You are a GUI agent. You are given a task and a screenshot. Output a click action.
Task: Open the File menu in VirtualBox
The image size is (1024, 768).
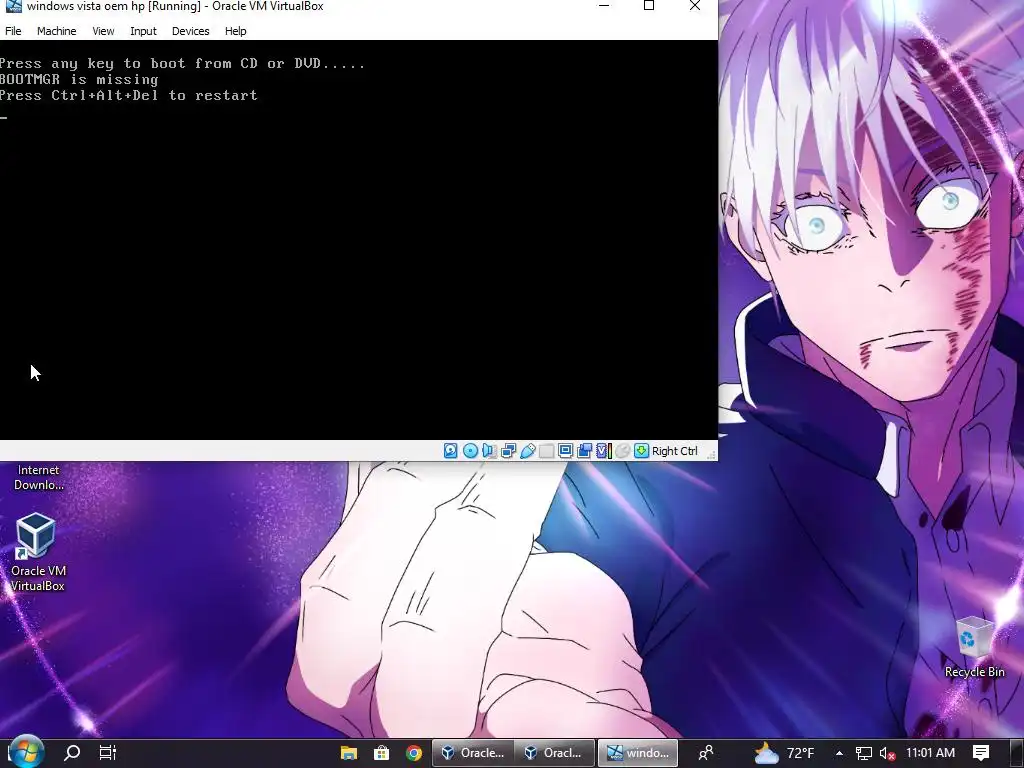(x=13, y=31)
